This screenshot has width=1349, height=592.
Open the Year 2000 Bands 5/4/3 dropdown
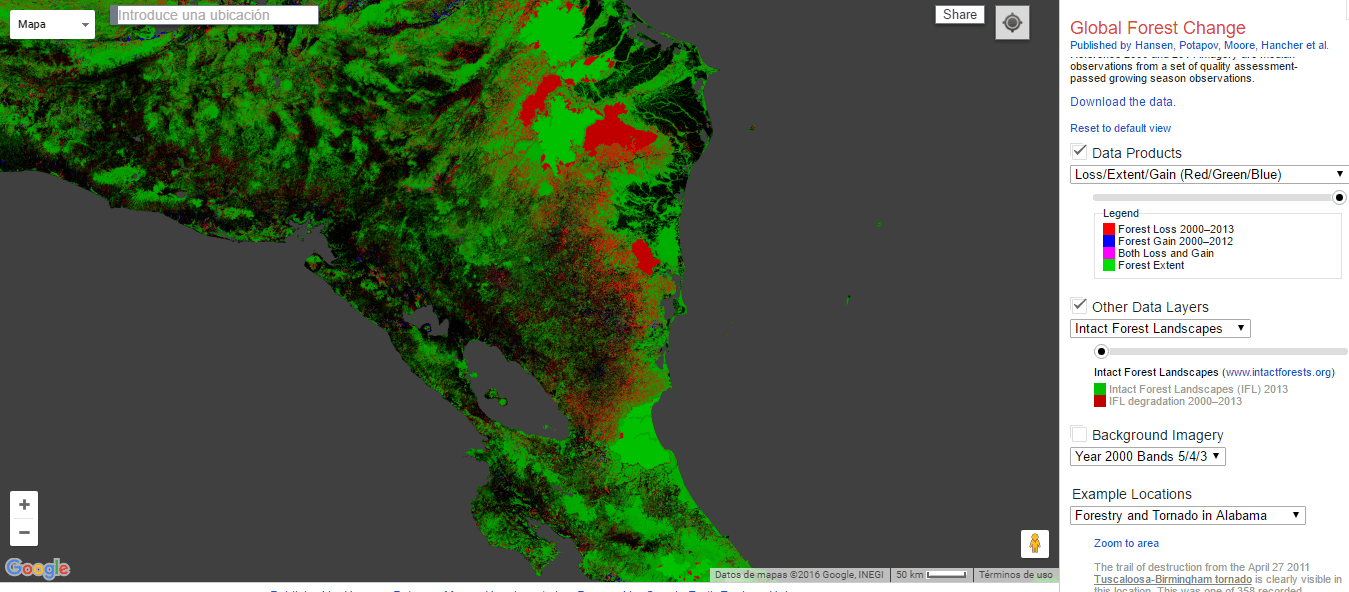click(1147, 455)
